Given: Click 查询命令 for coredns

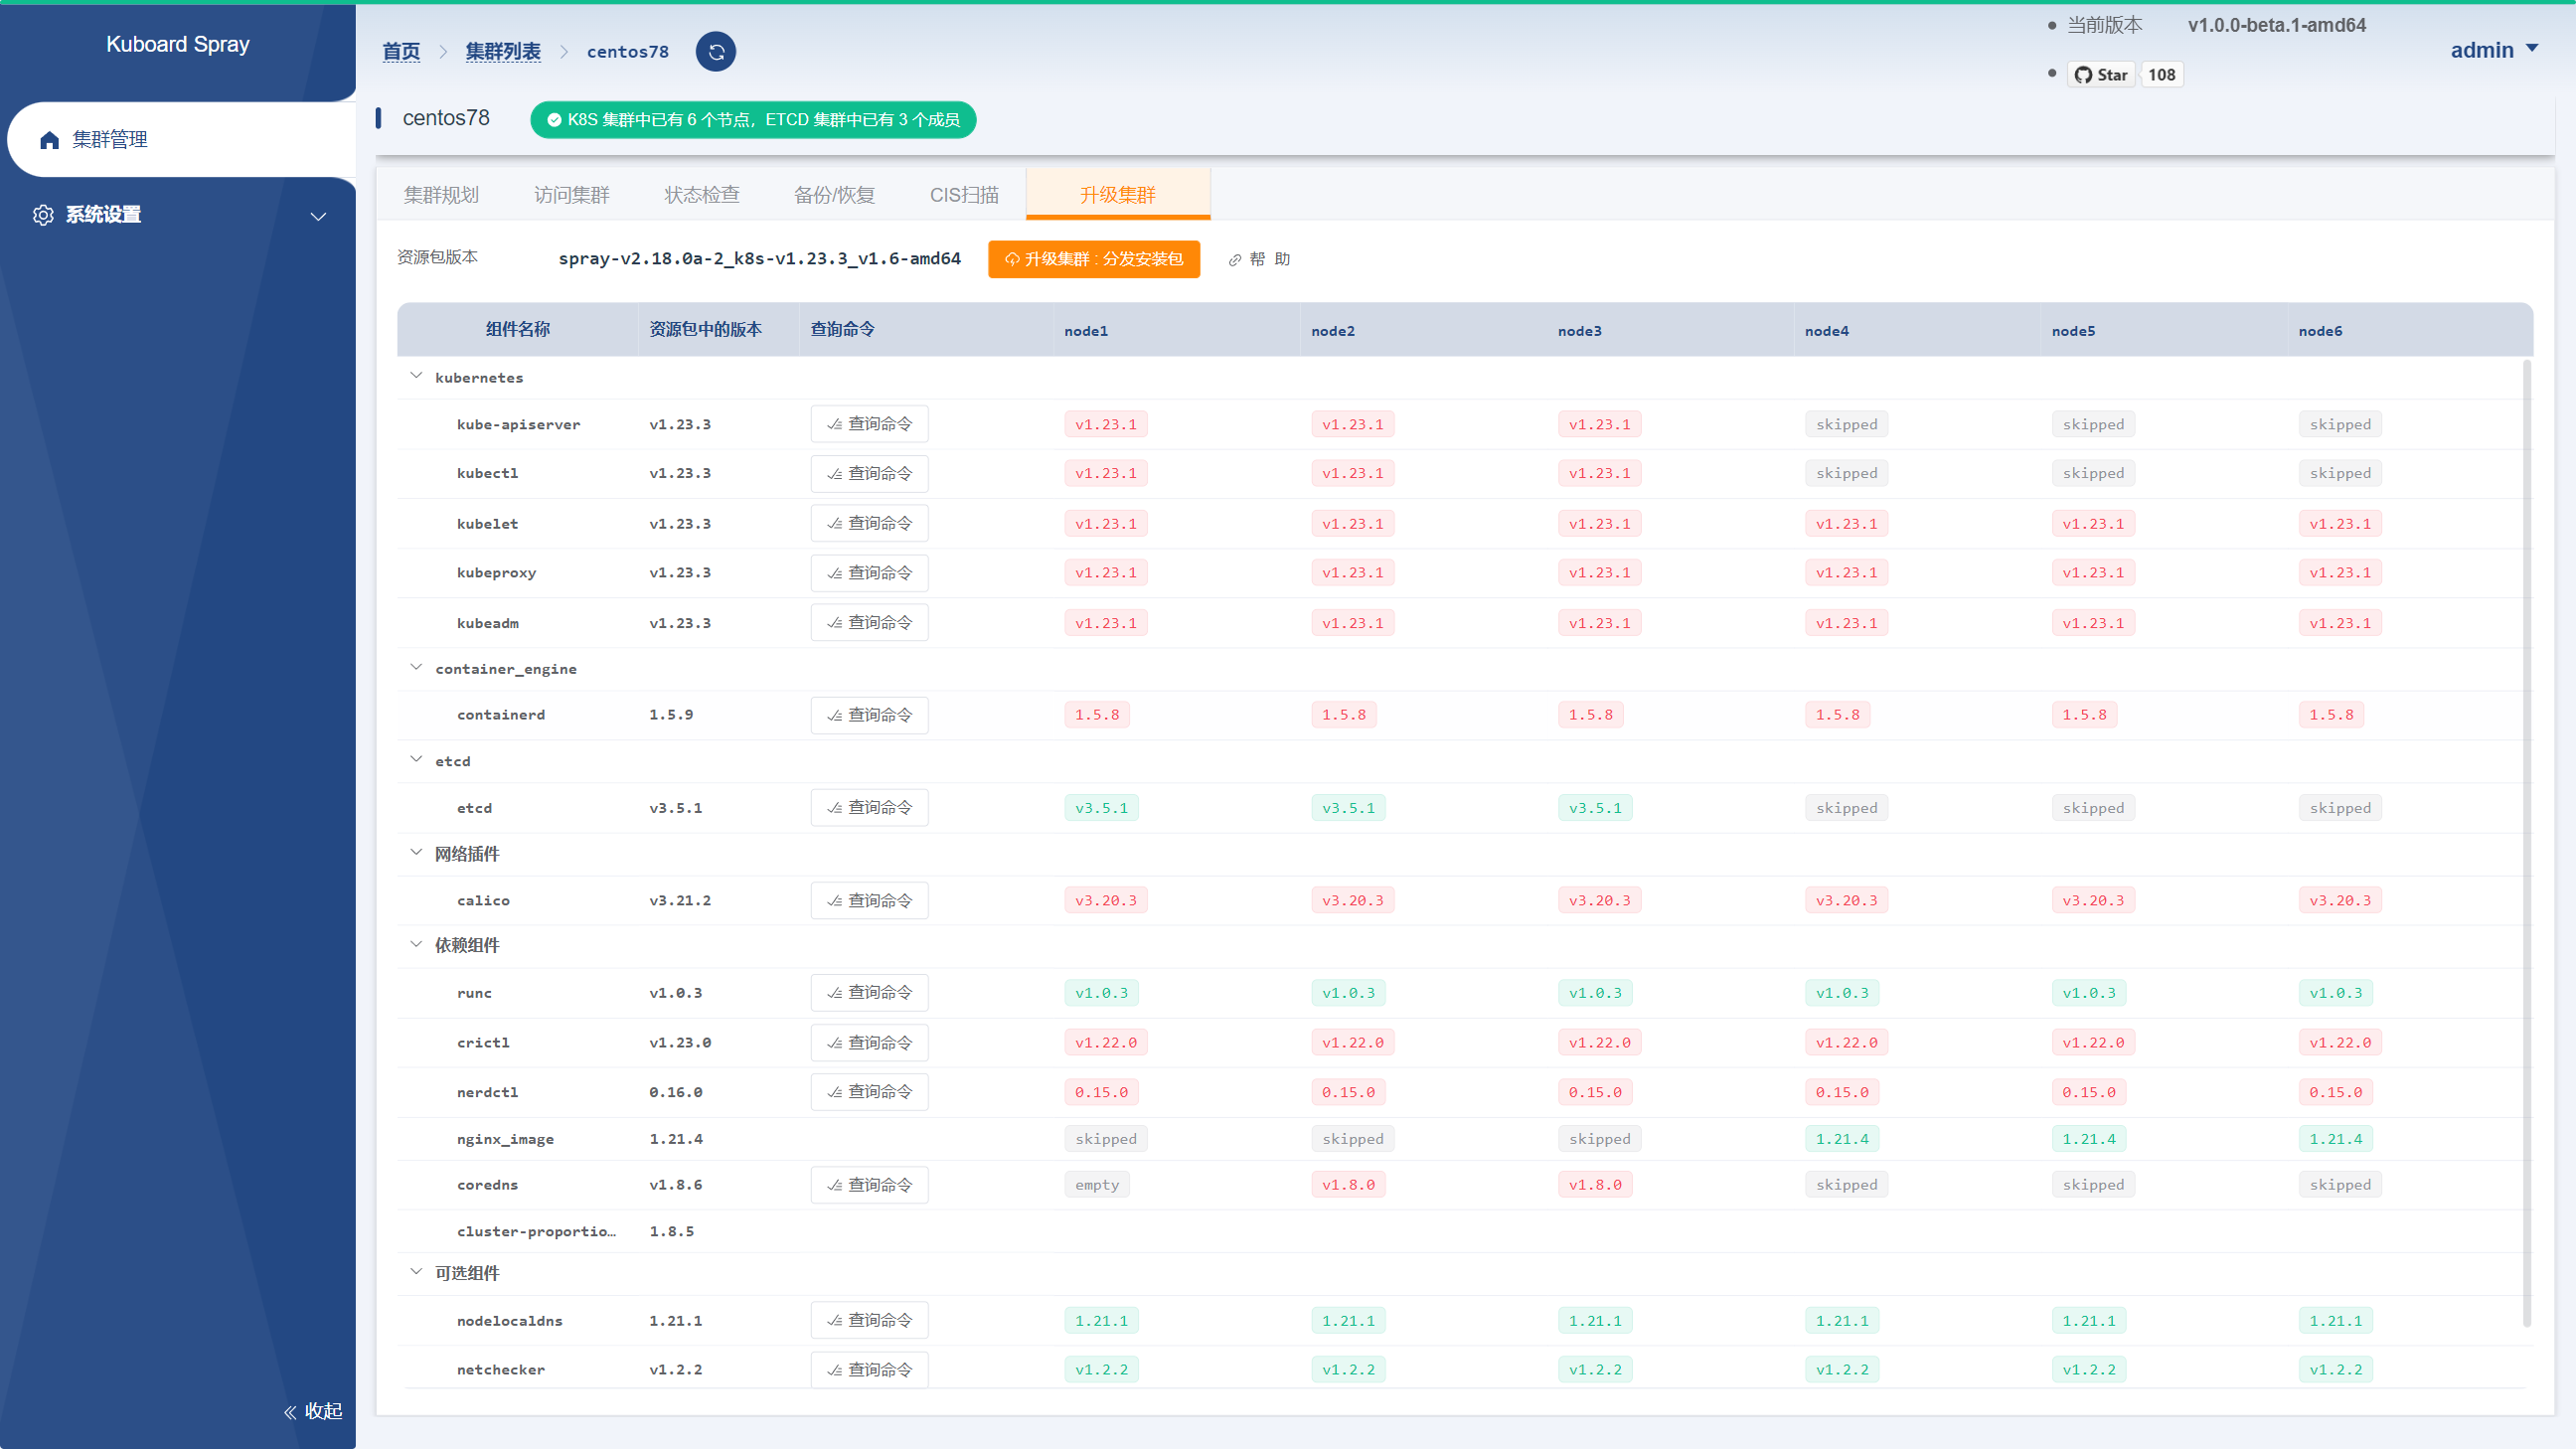Looking at the screenshot, I should (x=869, y=1185).
